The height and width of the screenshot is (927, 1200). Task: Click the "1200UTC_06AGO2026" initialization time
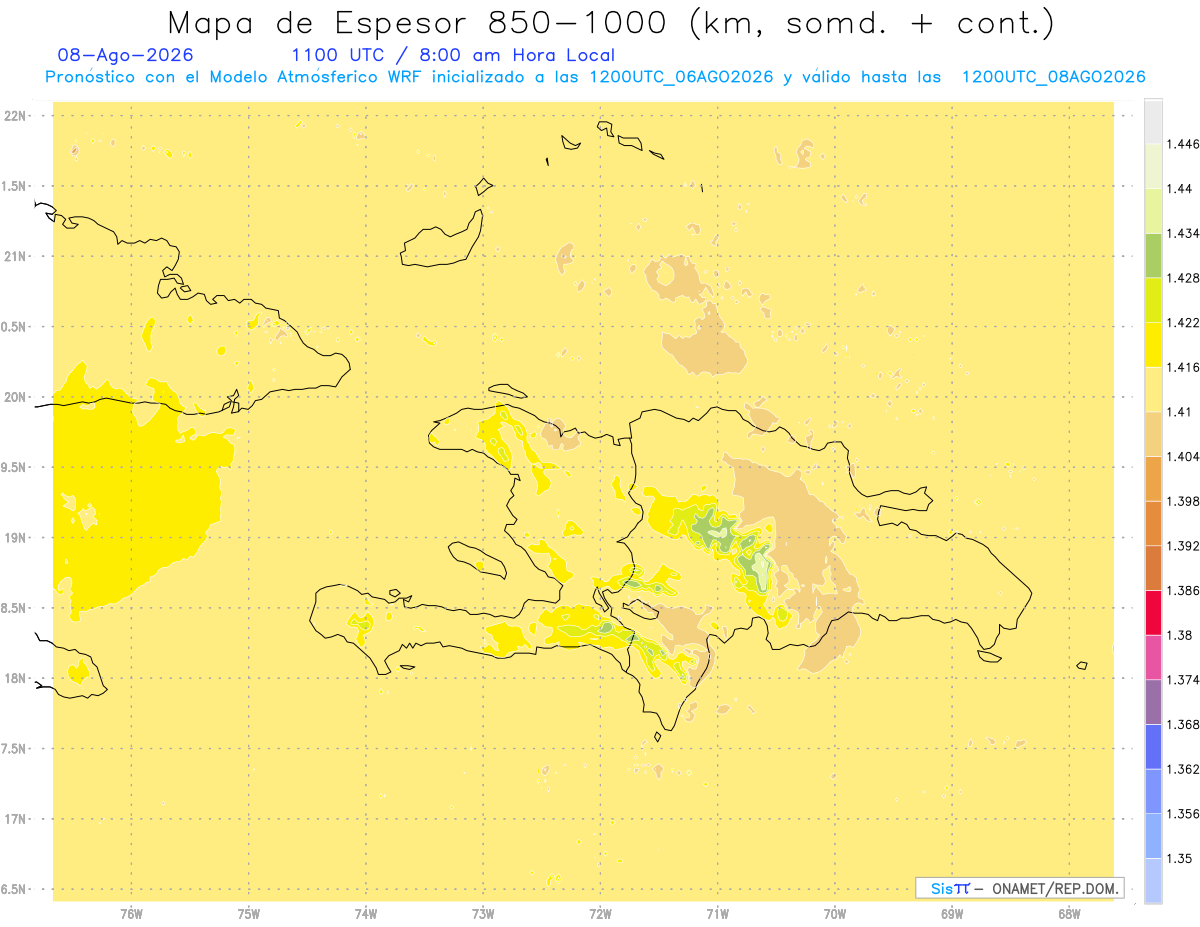(x=681, y=77)
